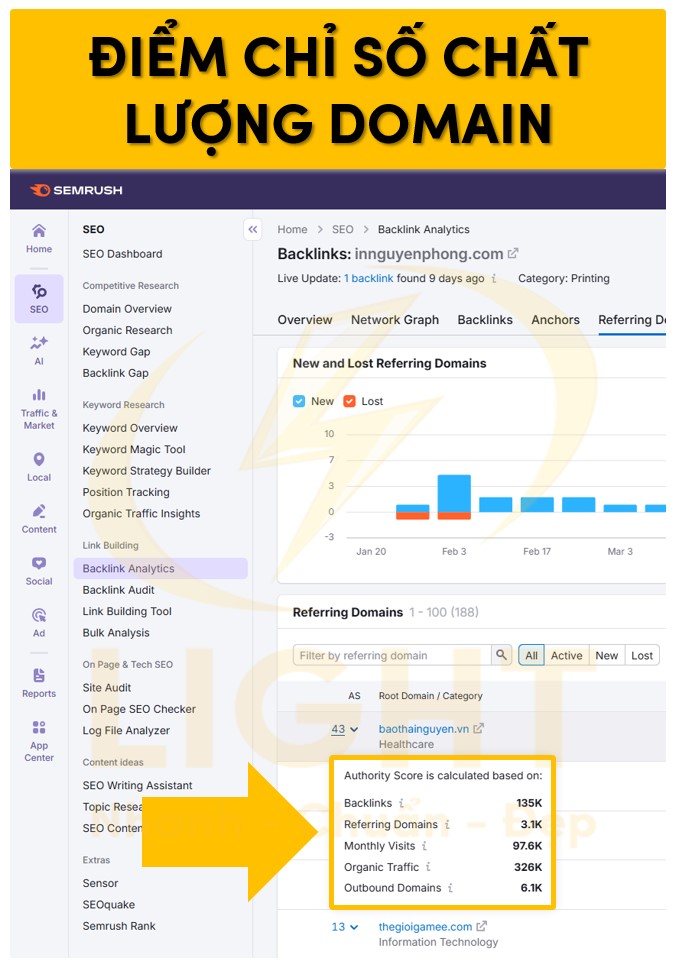The image size is (678, 971).
Task: Open SEO Writing Assistant menu item
Action: [x=137, y=785]
